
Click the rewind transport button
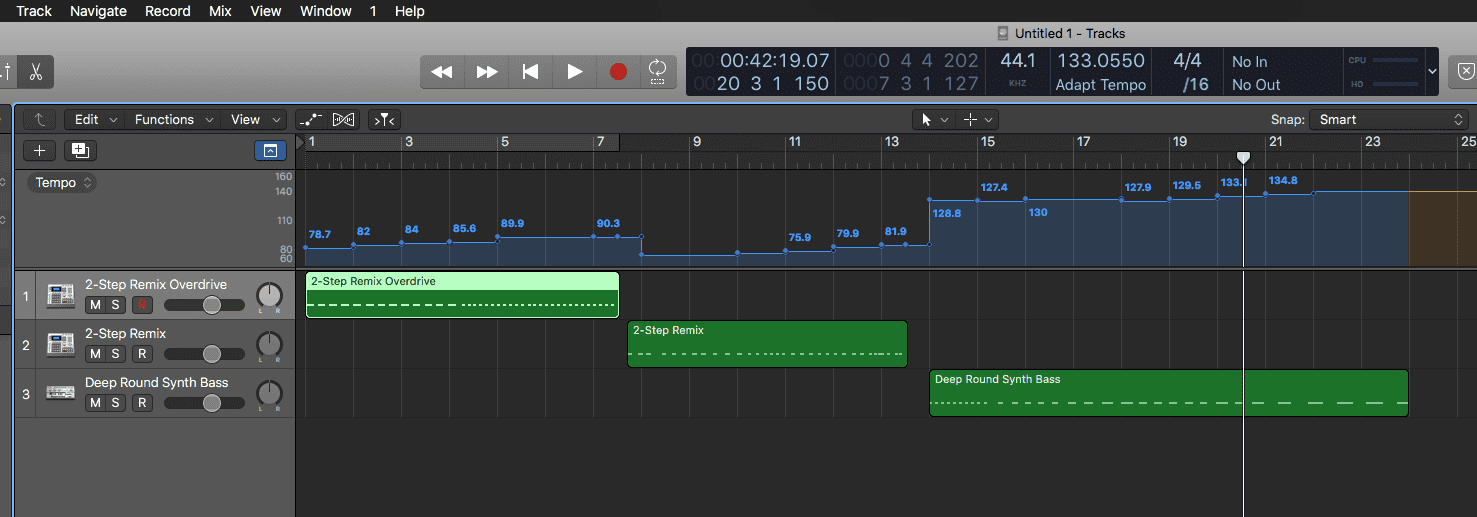click(x=442, y=72)
